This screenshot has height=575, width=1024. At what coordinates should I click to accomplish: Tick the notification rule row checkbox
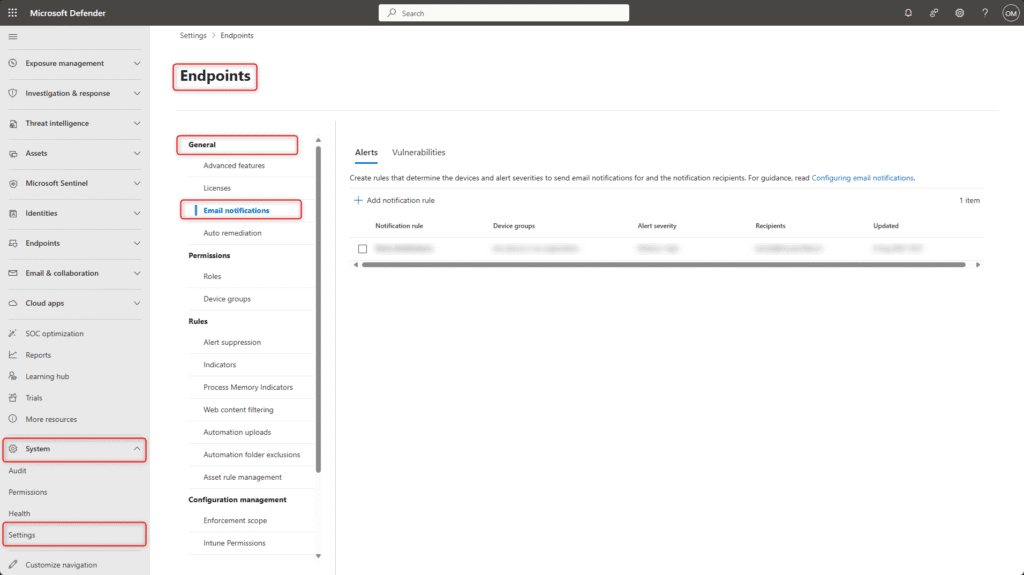[363, 248]
